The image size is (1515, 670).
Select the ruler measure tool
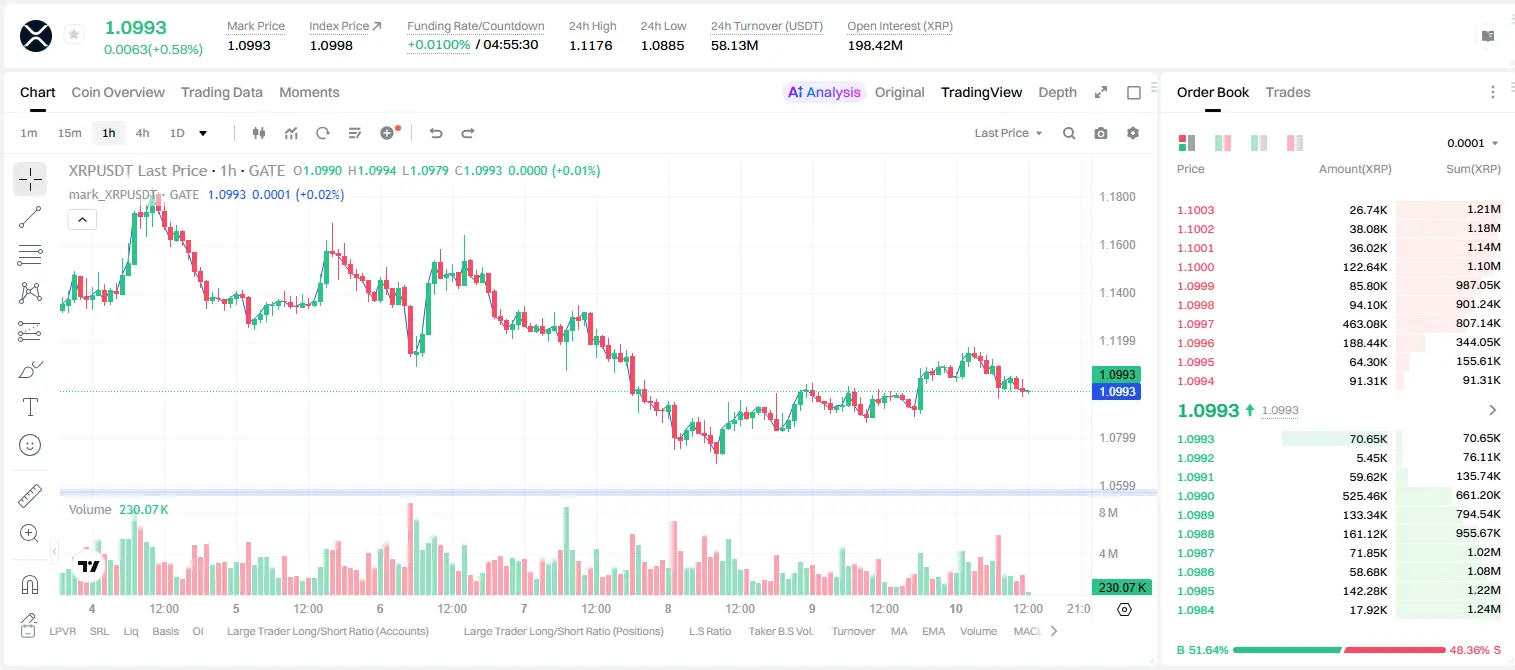point(30,496)
